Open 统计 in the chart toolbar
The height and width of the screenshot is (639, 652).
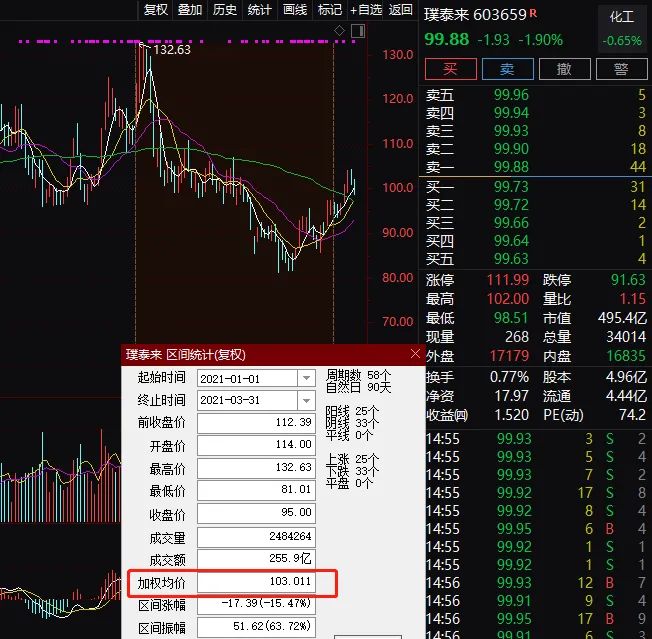[x=259, y=10]
